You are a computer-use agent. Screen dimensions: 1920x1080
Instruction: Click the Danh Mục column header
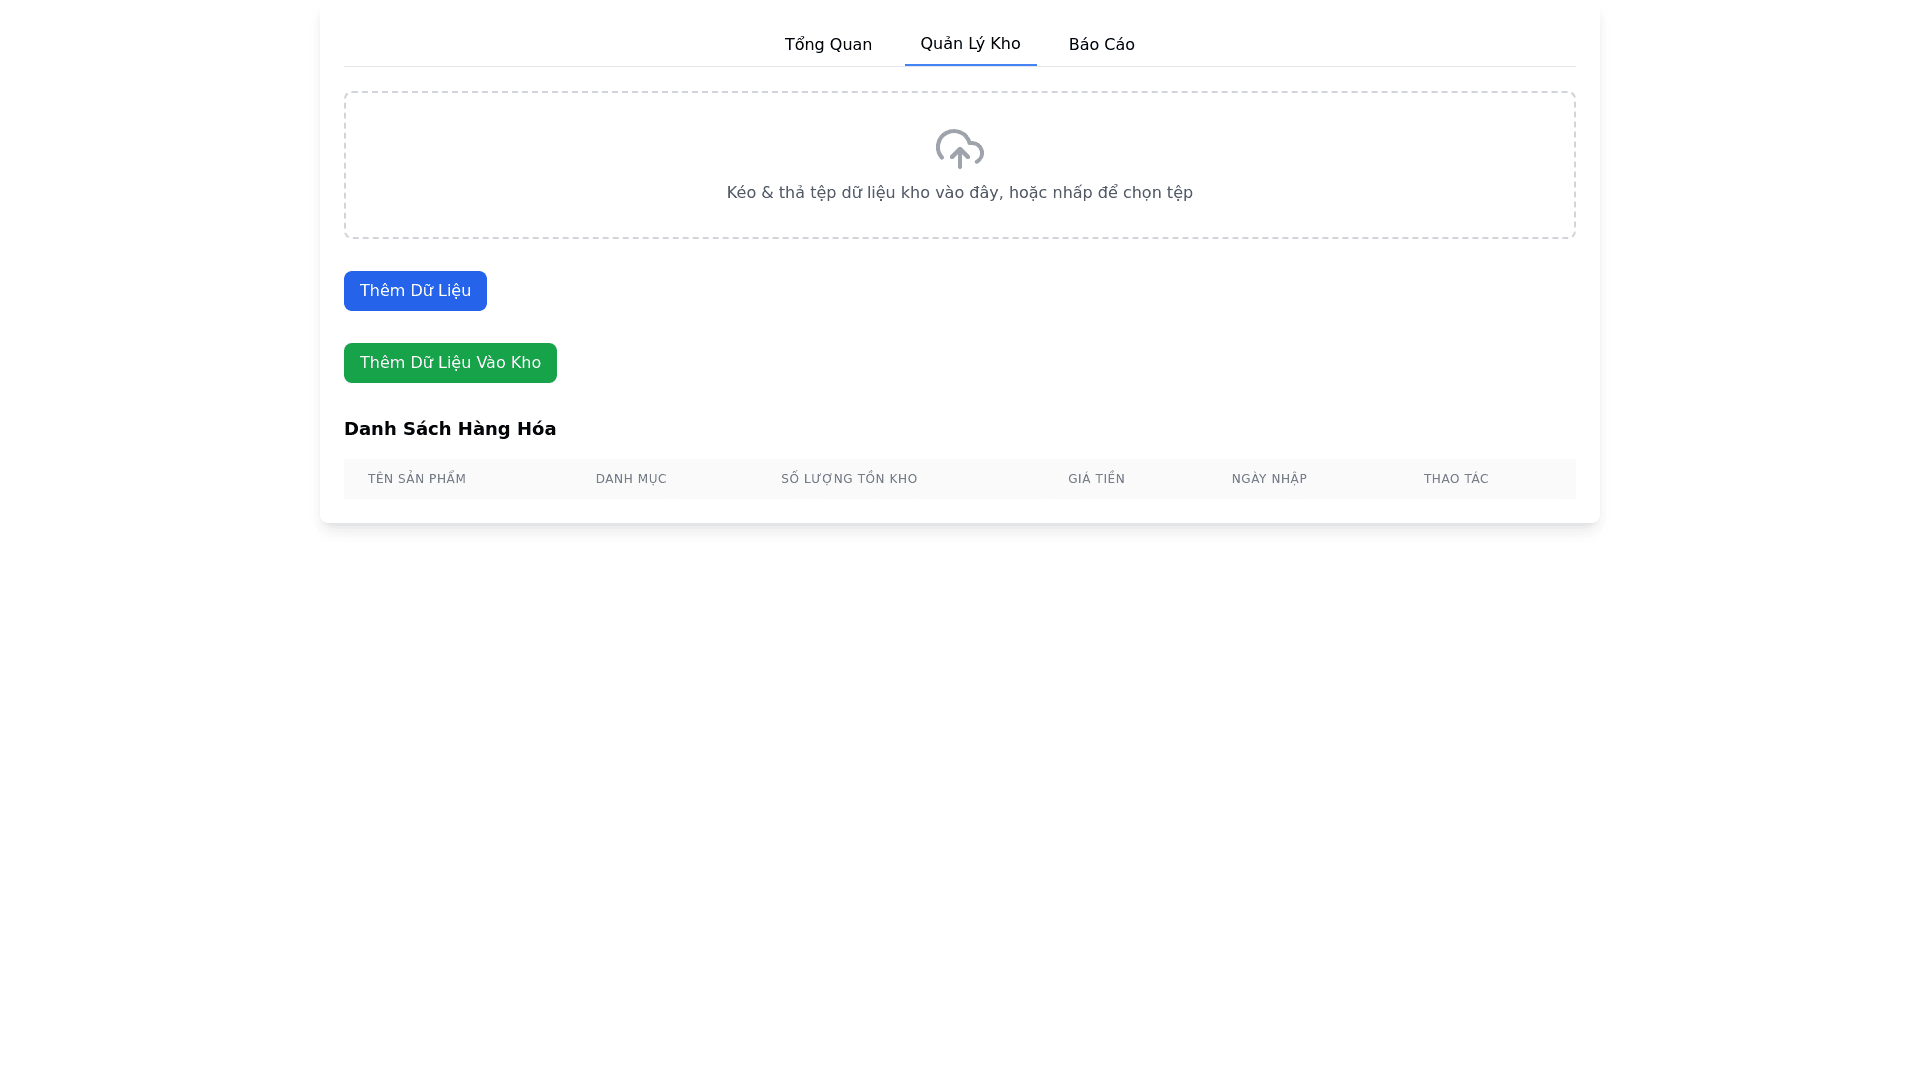pyautogui.click(x=631, y=479)
